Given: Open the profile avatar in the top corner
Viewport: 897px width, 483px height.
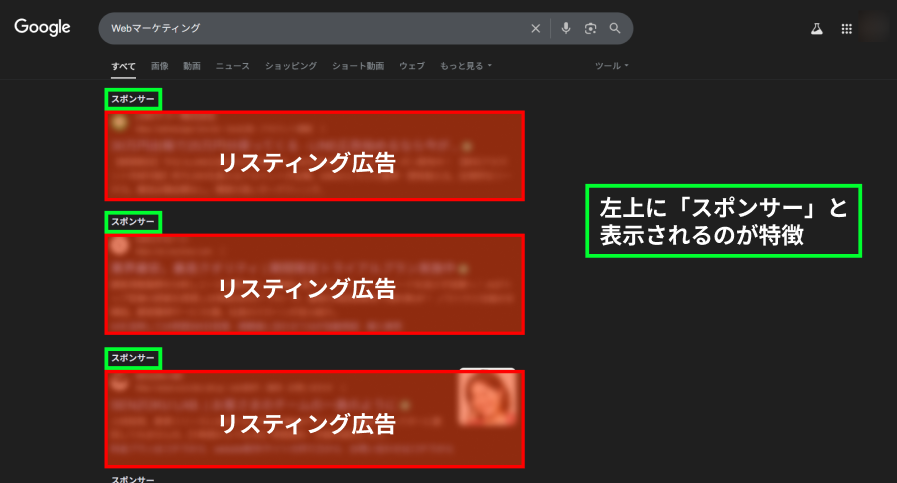Looking at the screenshot, I should pos(874,28).
